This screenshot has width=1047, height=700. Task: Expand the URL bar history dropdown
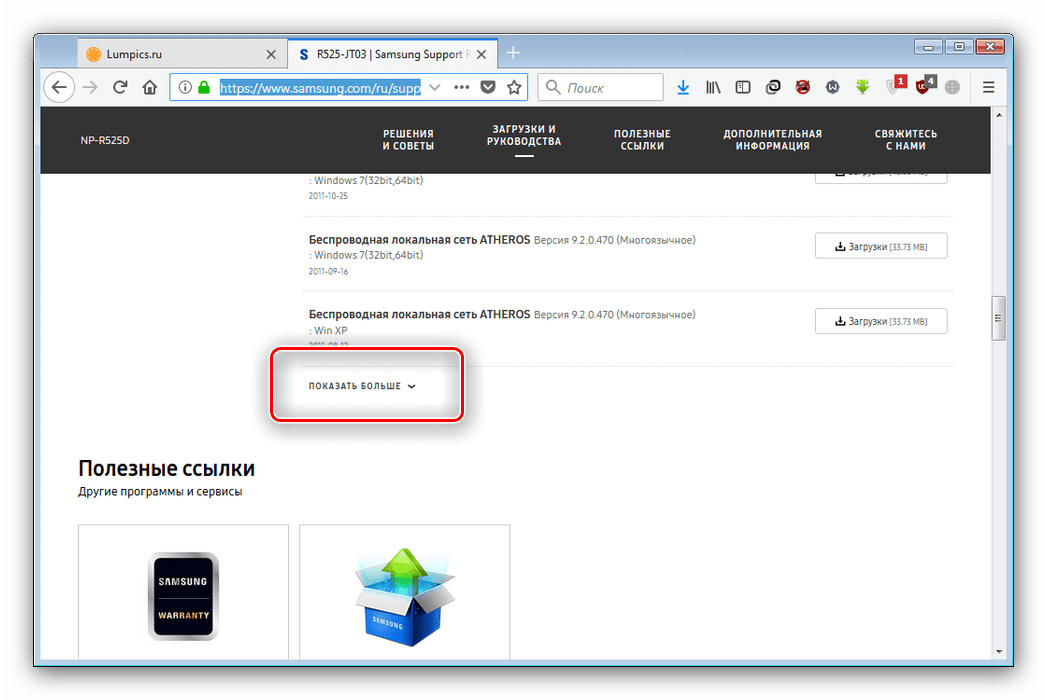[434, 88]
